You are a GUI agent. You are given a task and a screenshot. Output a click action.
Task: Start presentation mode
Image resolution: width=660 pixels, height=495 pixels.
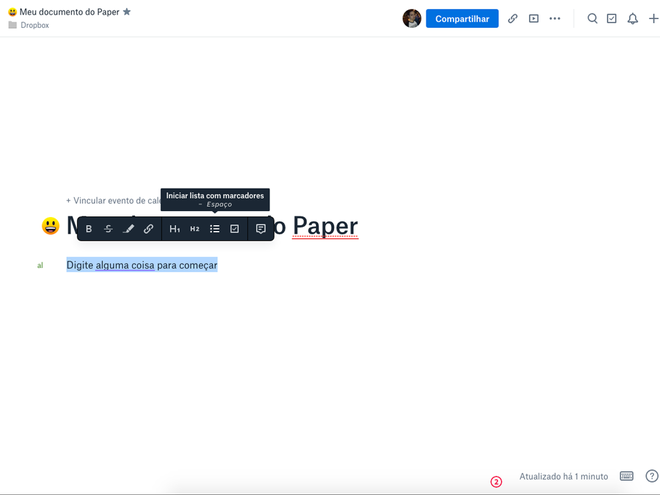[x=534, y=19]
